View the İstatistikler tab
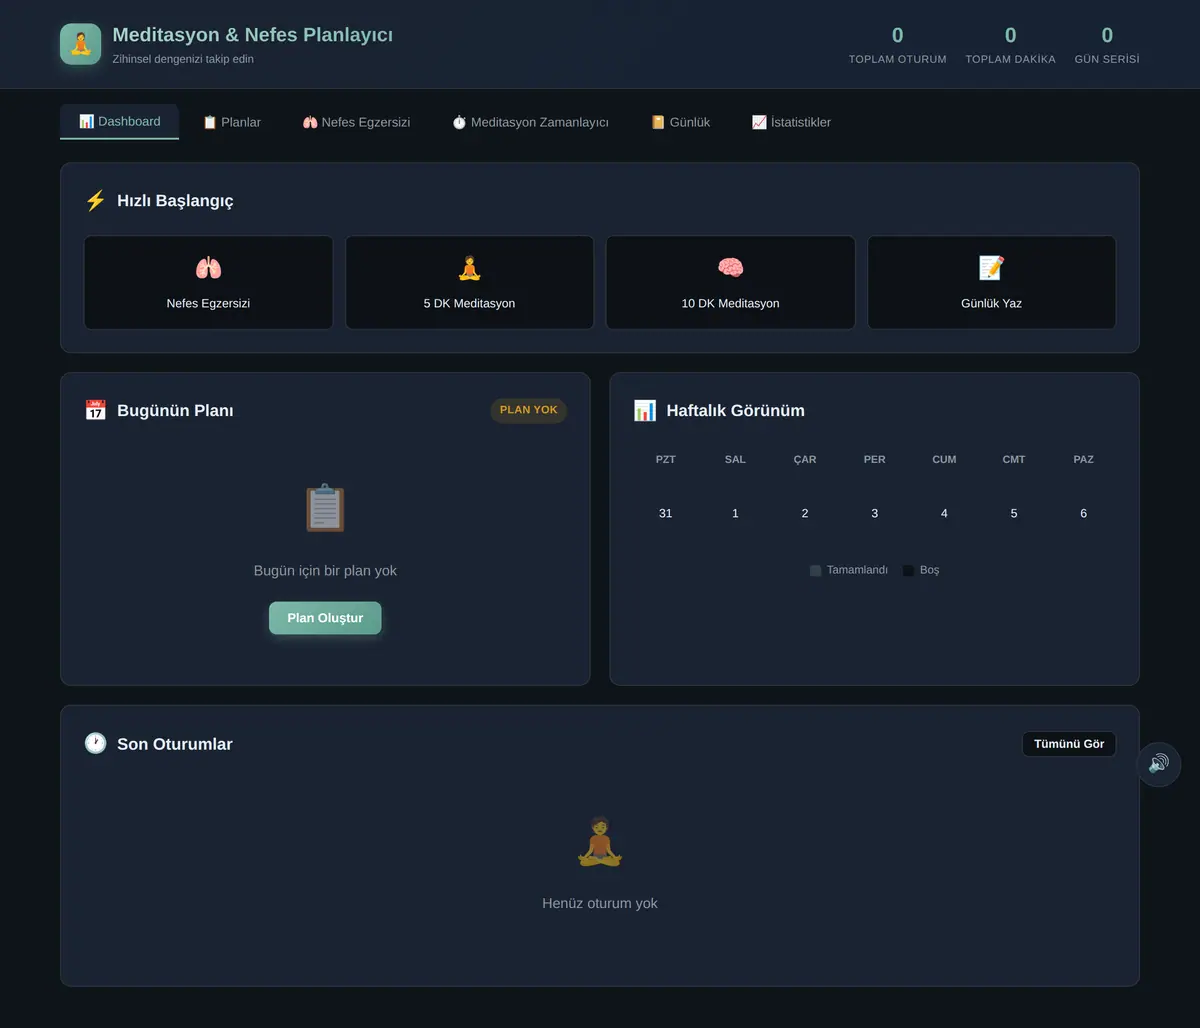Image resolution: width=1200 pixels, height=1028 pixels. [791, 122]
